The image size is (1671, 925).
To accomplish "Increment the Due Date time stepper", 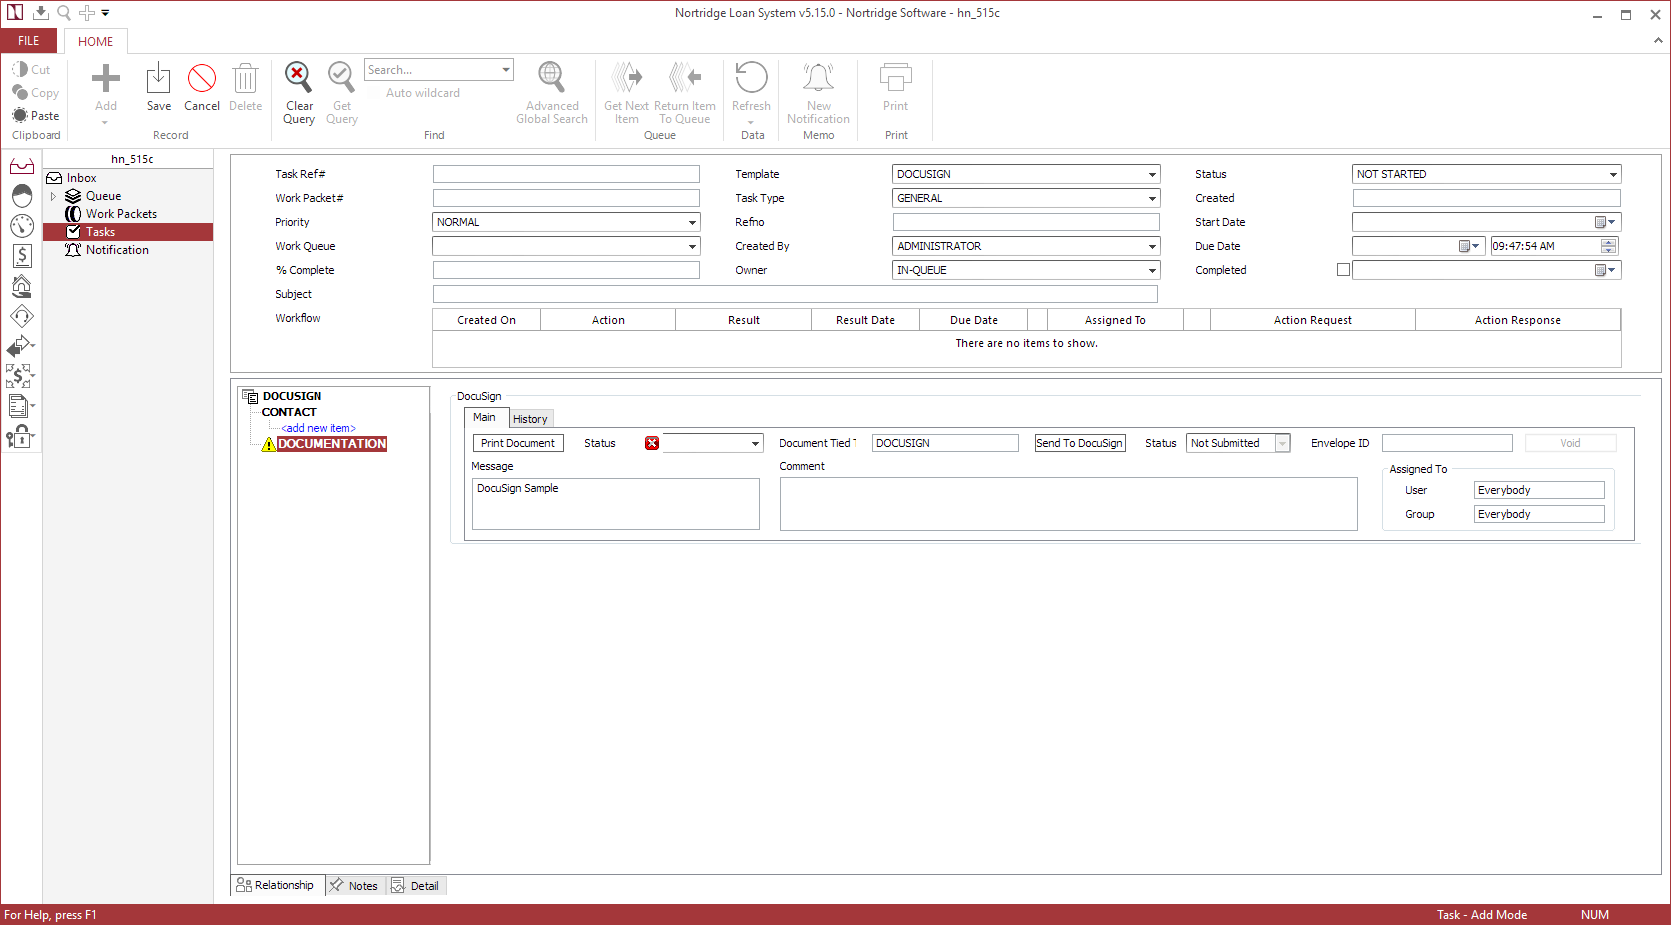I will [1608, 242].
